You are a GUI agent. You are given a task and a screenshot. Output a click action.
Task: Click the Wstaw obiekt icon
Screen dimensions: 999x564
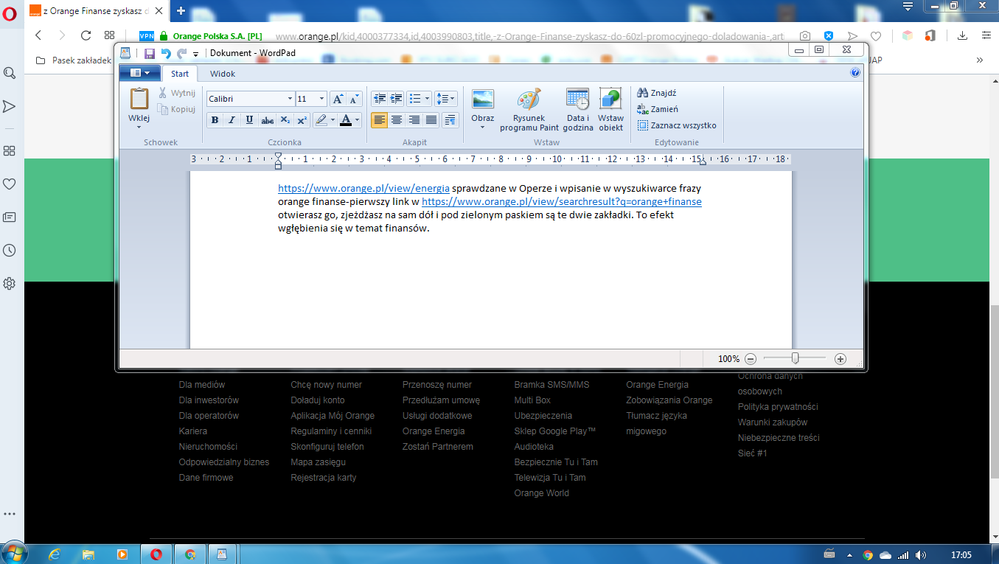(x=610, y=101)
